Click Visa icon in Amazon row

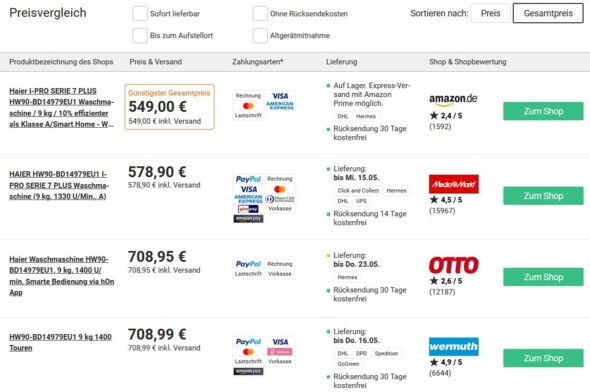click(280, 96)
